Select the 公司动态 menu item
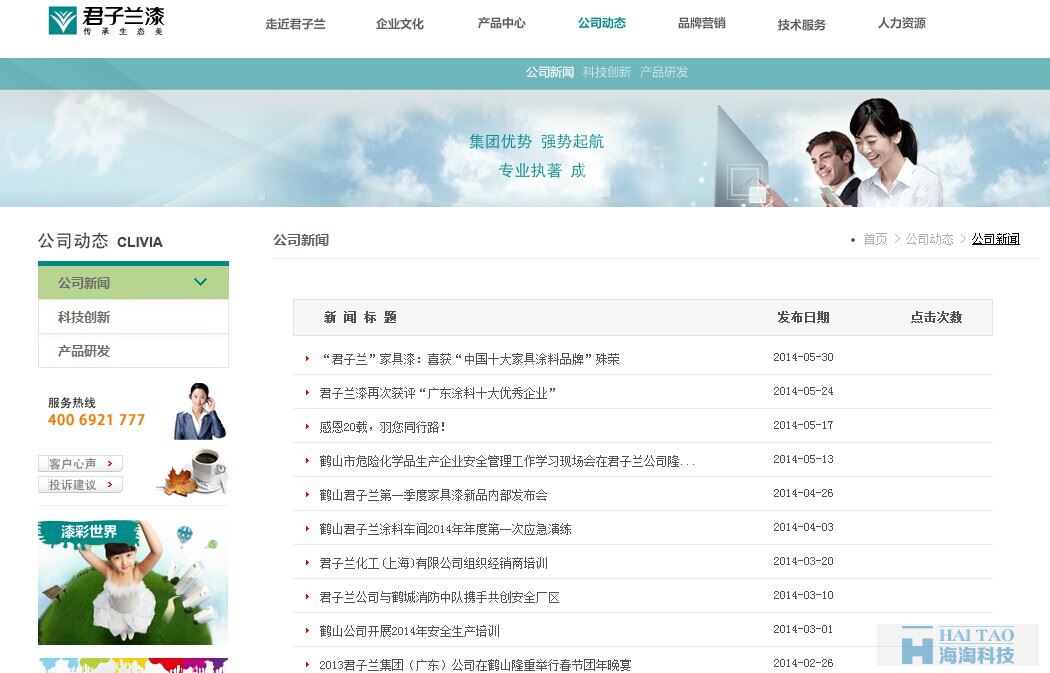 602,23
